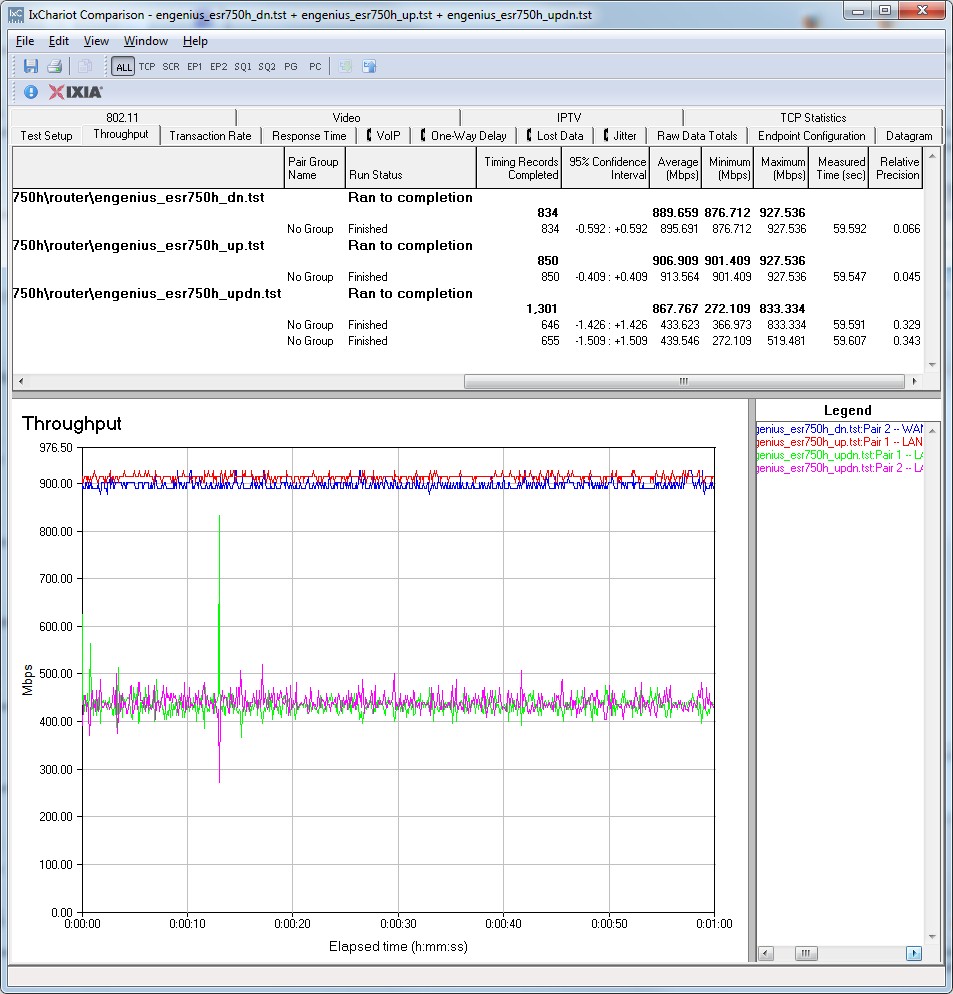Toggle the PC filter button

pyautogui.click(x=315, y=67)
